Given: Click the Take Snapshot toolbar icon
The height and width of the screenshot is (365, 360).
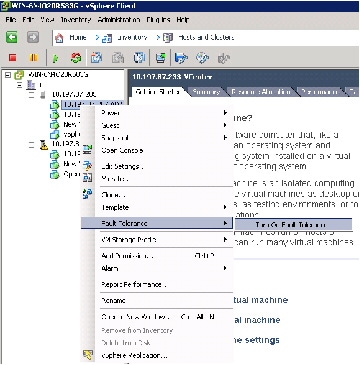Looking at the screenshot, I should [x=97, y=58].
